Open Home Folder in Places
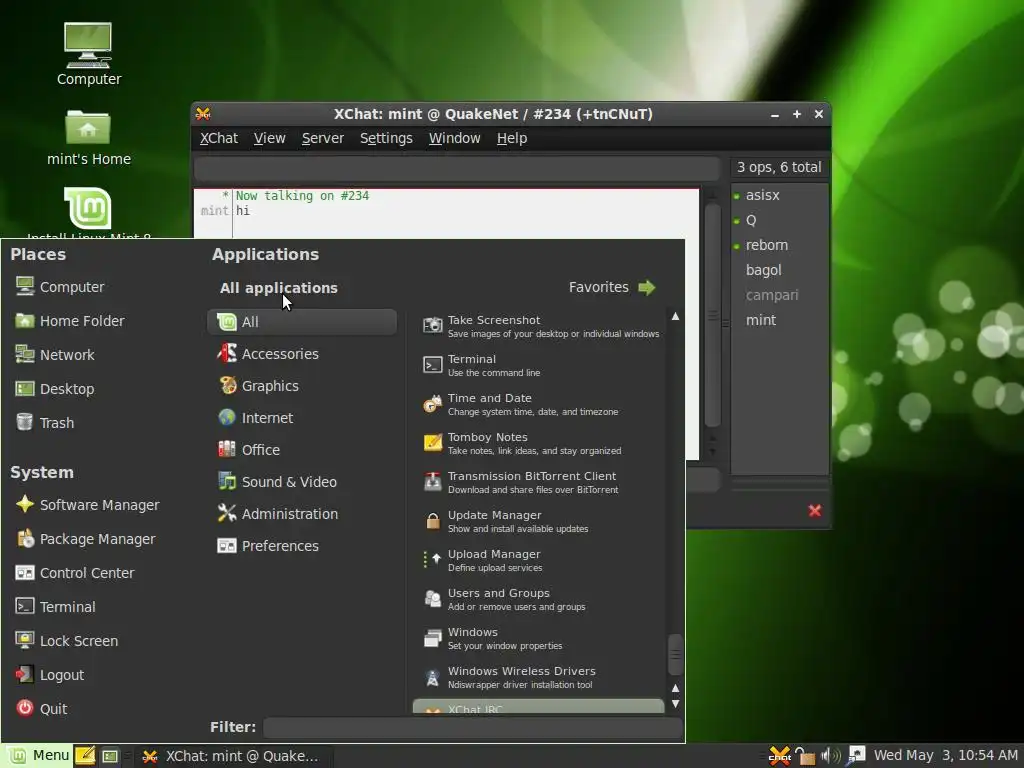The width and height of the screenshot is (1024, 768). pos(70,321)
